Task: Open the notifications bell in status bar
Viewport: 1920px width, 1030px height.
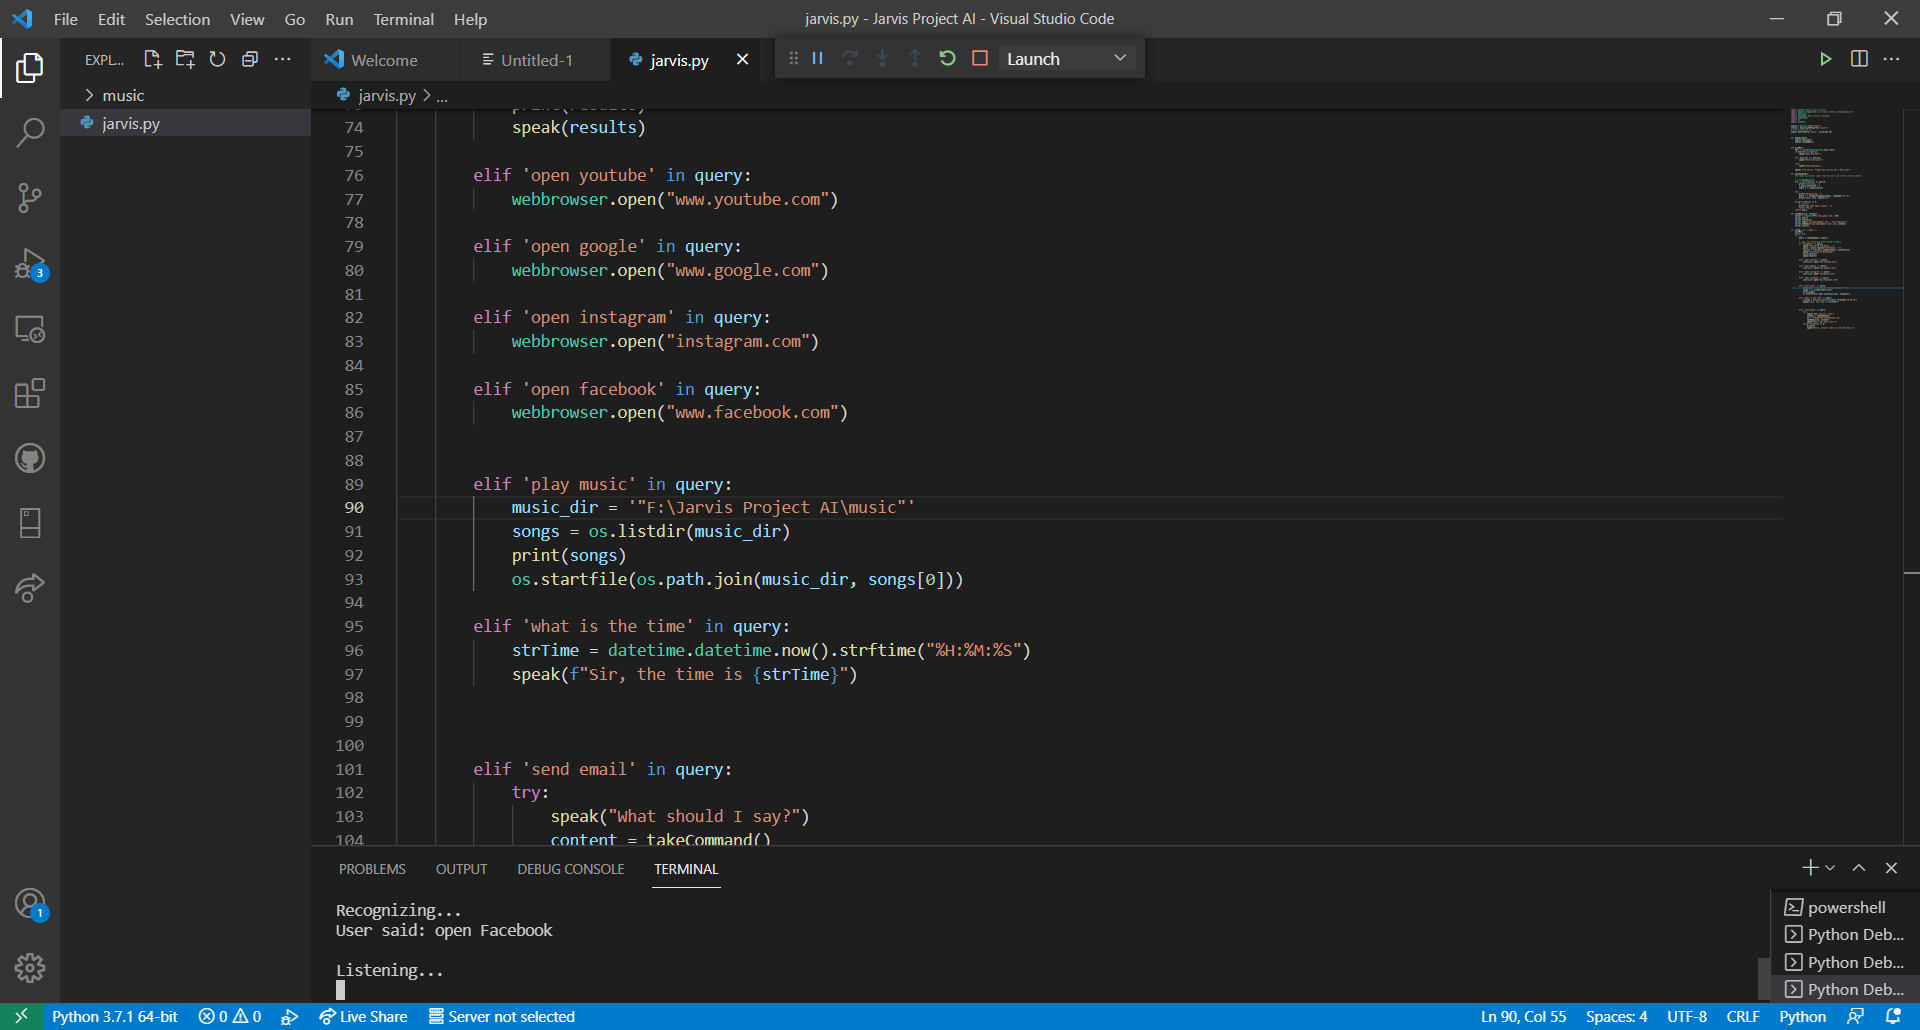Action: (1896, 1016)
